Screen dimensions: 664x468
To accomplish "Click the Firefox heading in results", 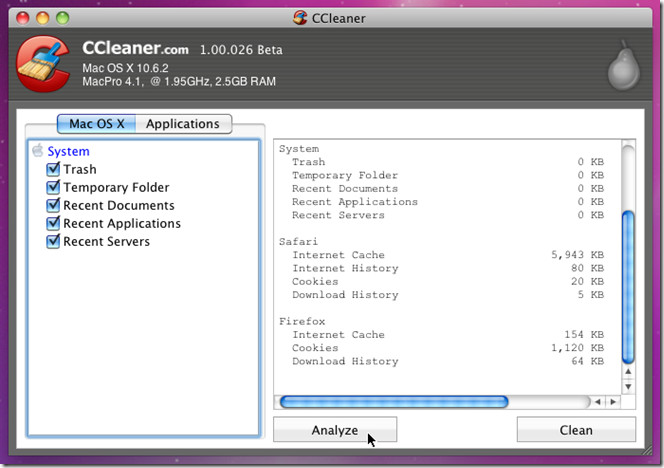I will pyautogui.click(x=302, y=321).
